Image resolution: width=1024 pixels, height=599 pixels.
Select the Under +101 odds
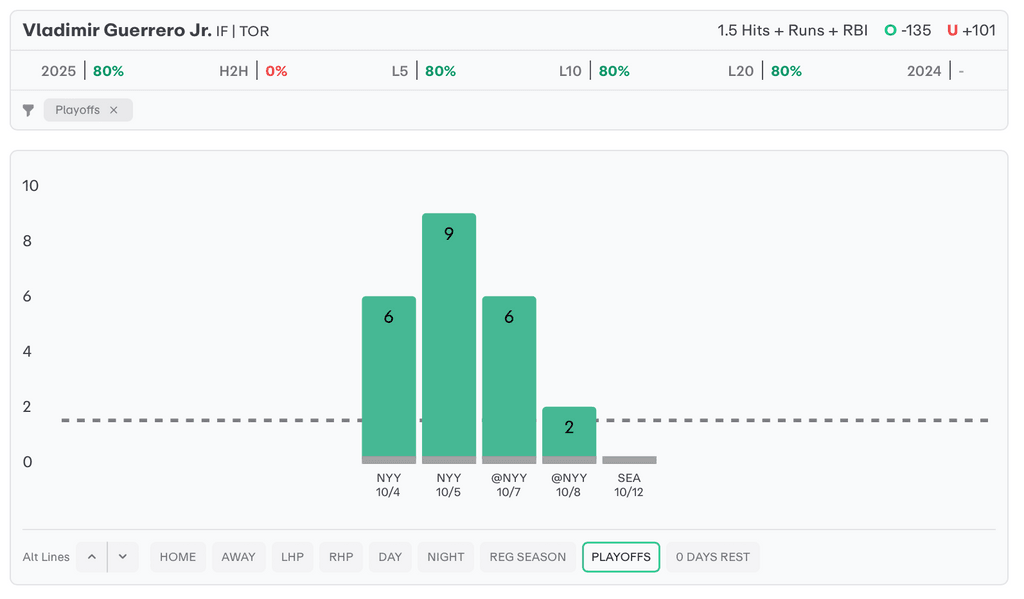pos(972,30)
